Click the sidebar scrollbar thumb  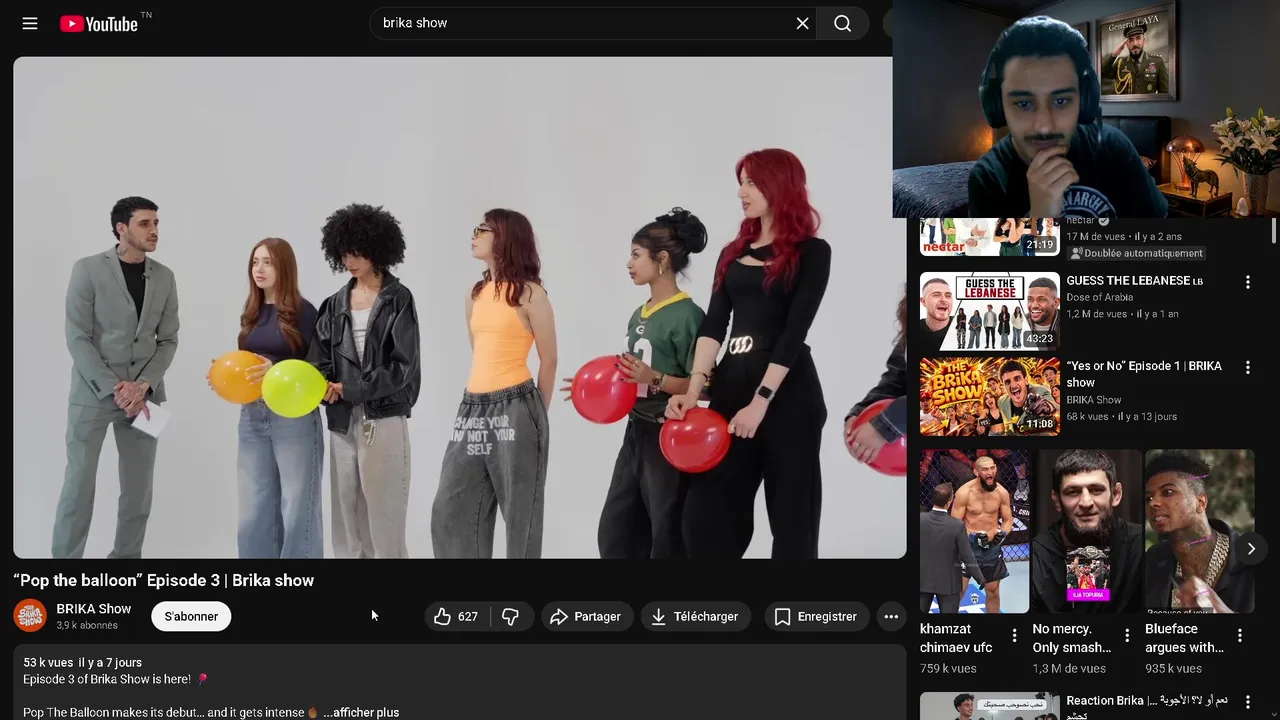(1273, 229)
